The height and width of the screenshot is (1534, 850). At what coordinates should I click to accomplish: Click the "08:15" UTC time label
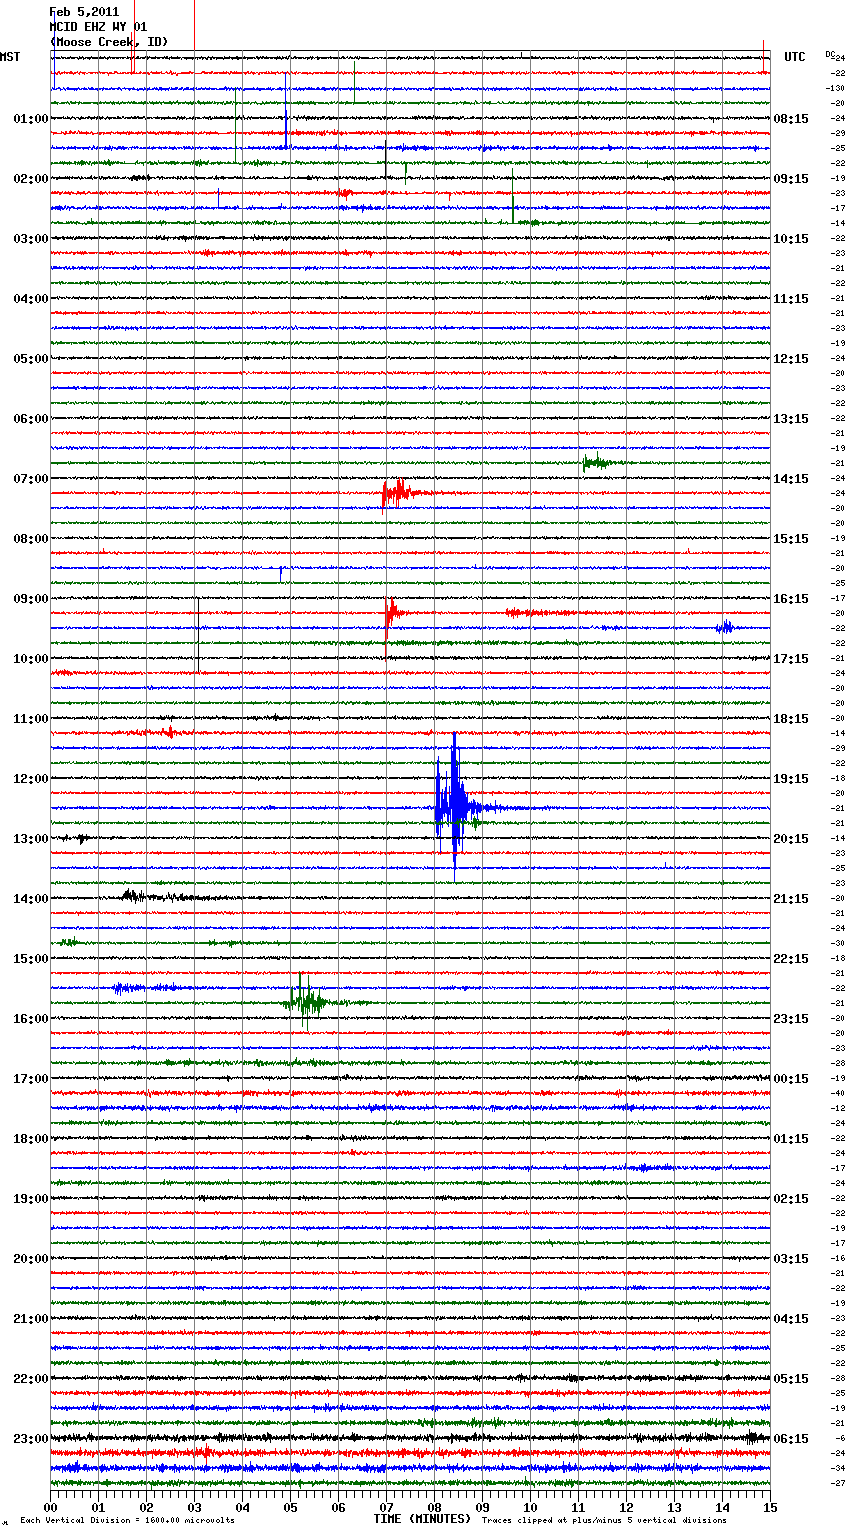point(791,119)
